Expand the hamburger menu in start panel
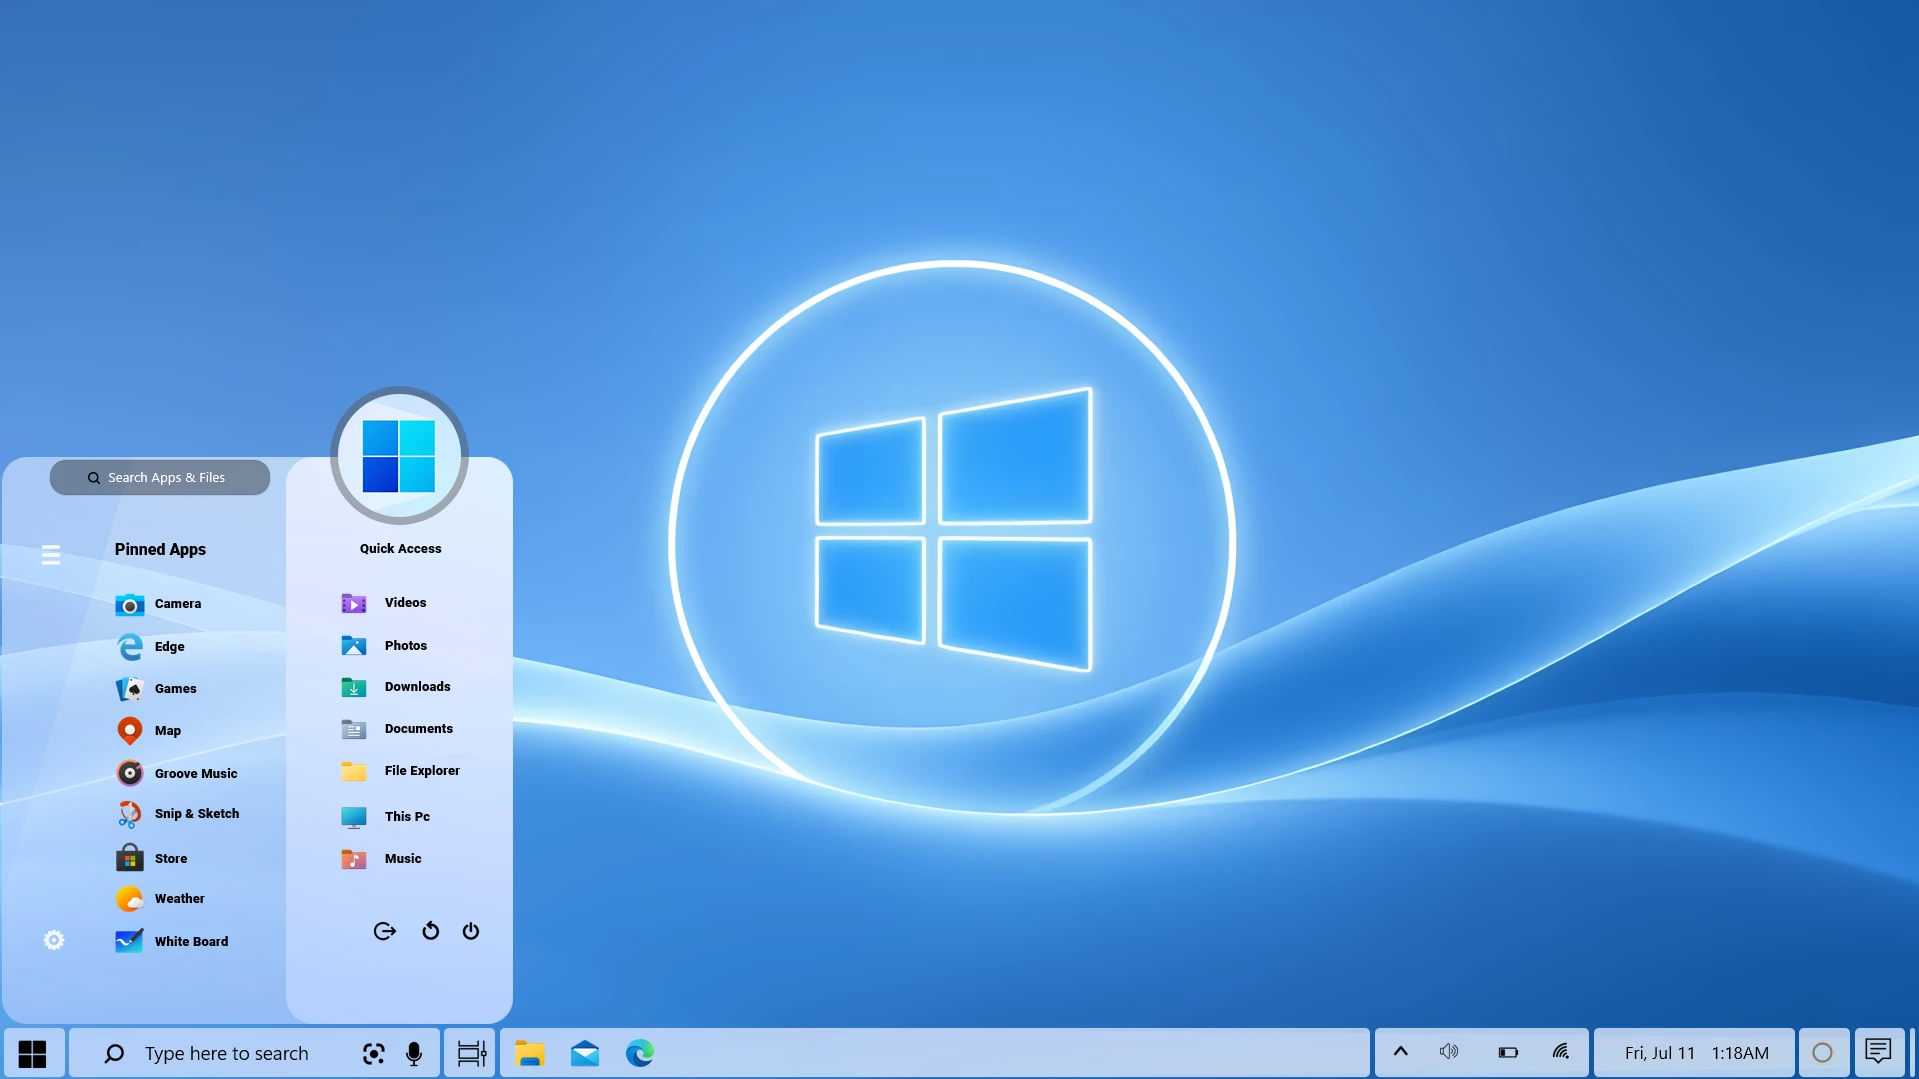1919x1079 pixels. pyautogui.click(x=51, y=554)
